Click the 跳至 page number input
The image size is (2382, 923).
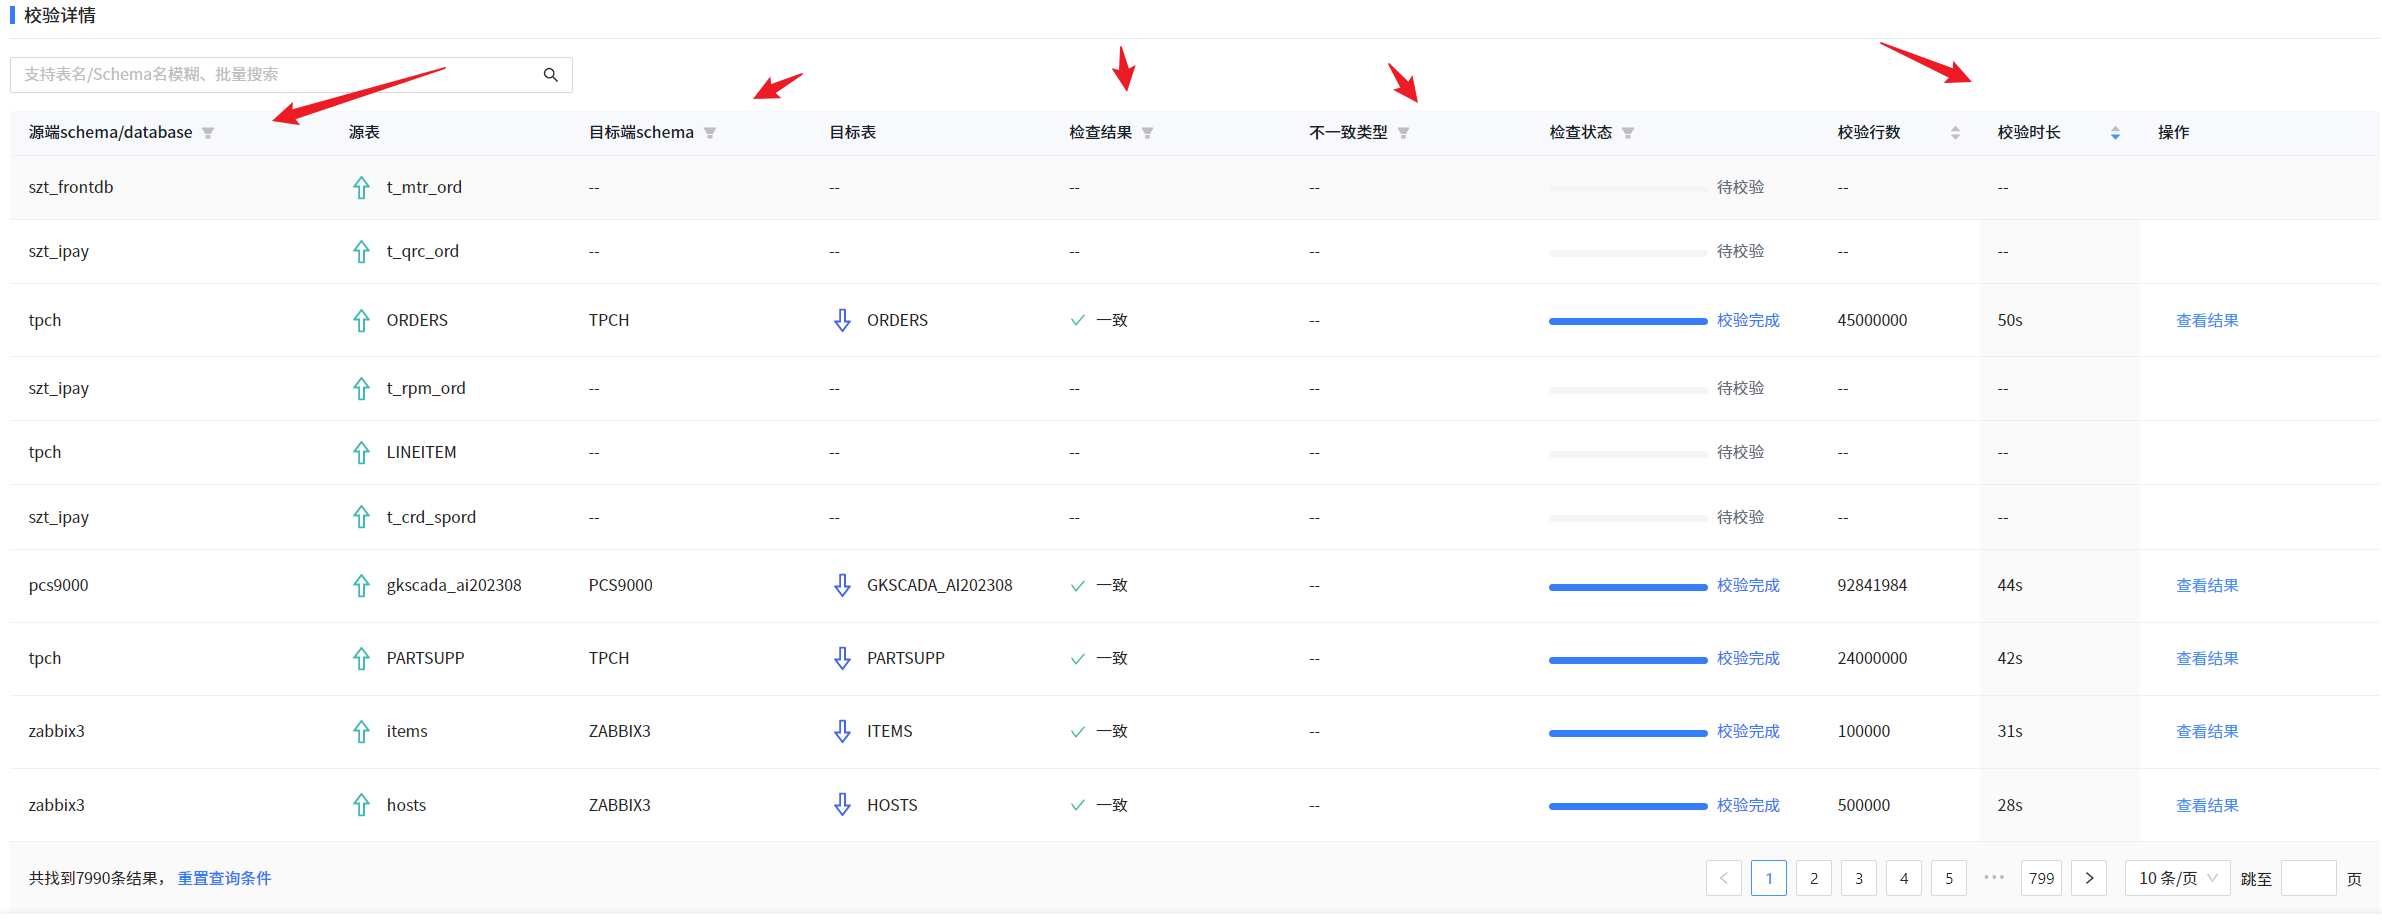coord(2308,878)
